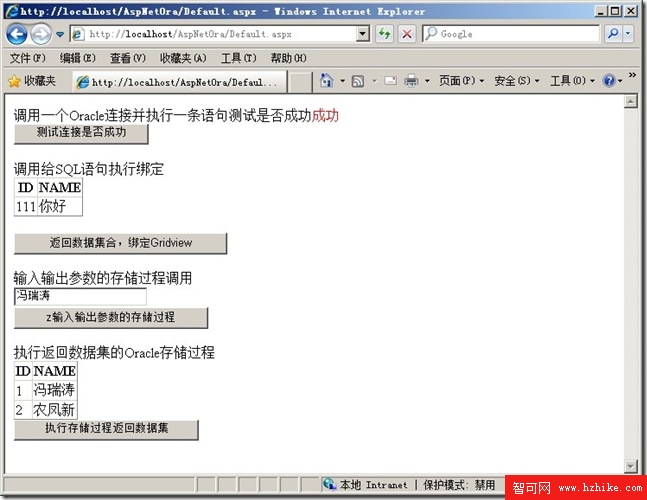Click the red 成功 result text
The width and height of the screenshot is (647, 500).
pos(325,116)
